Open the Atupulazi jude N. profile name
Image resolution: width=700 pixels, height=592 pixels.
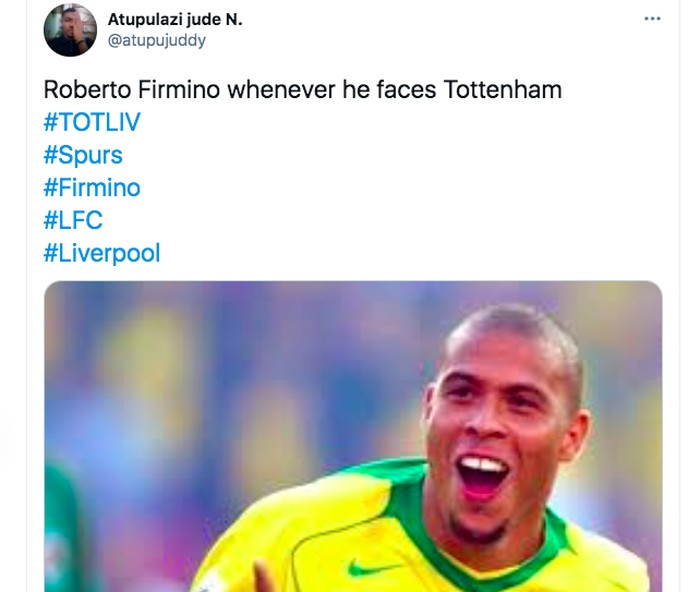tap(175, 20)
